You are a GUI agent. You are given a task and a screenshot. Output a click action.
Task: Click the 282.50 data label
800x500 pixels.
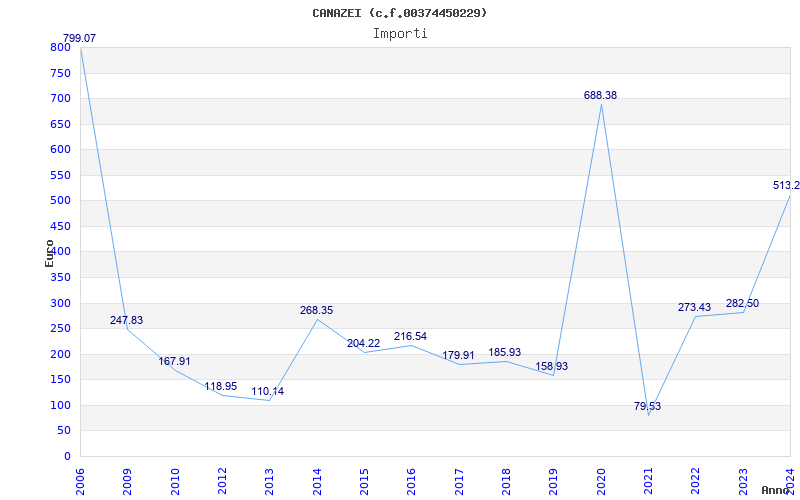tap(742, 304)
